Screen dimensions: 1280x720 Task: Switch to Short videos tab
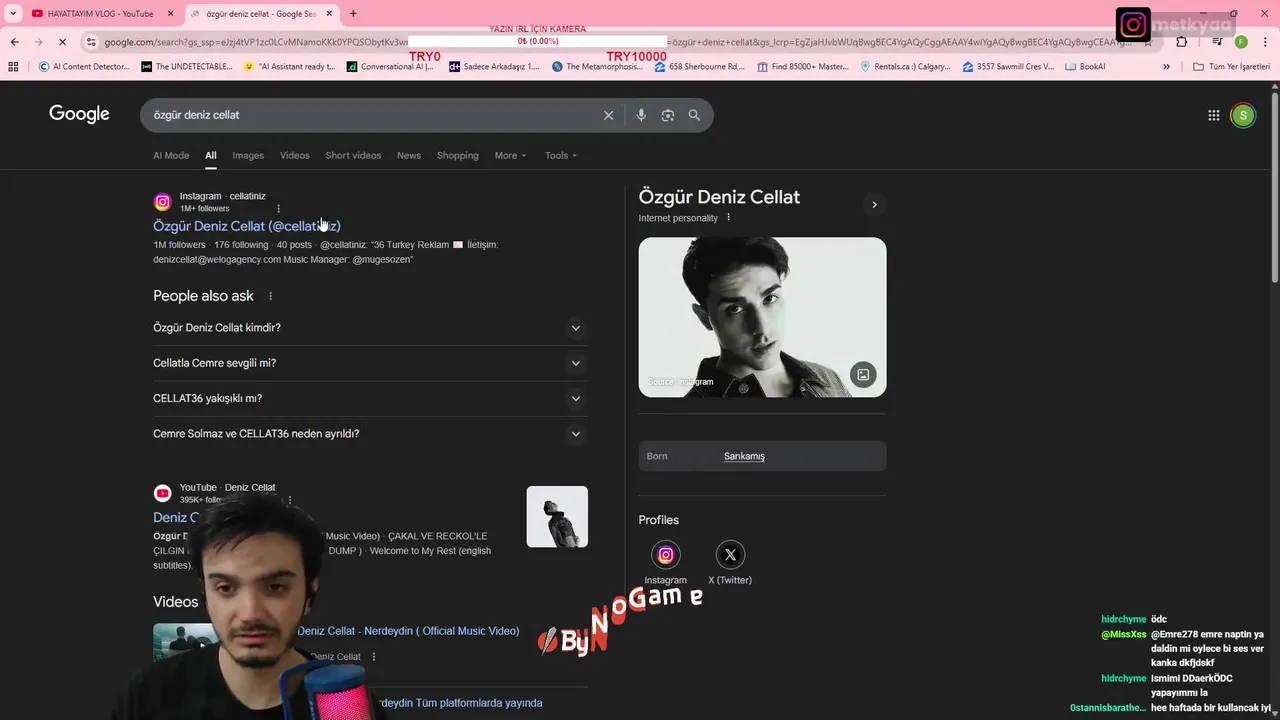353,156
